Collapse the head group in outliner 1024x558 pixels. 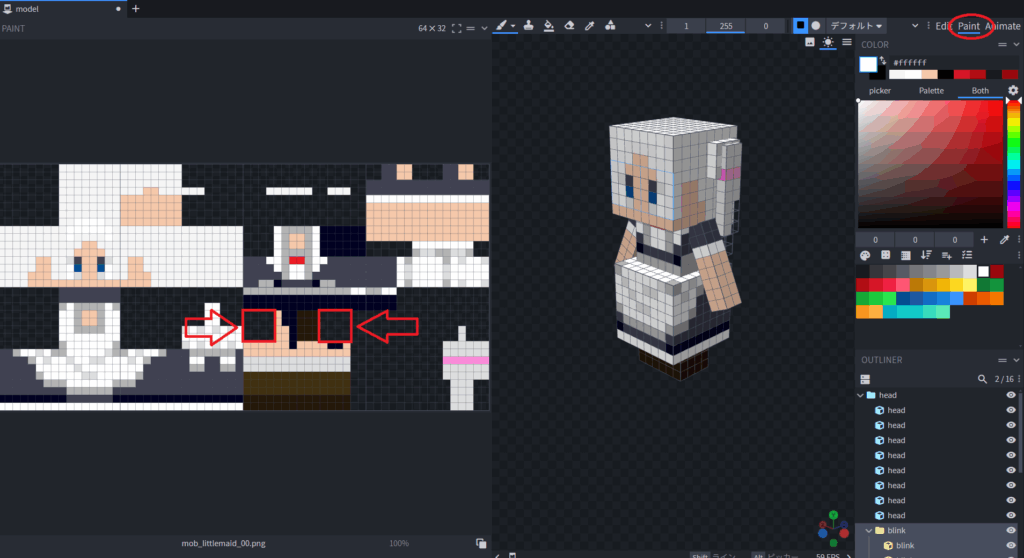860,395
